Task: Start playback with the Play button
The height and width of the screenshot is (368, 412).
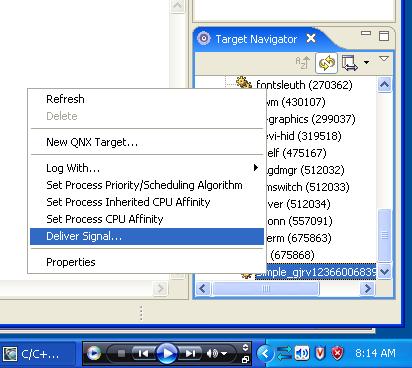Action: pyautogui.click(x=167, y=353)
